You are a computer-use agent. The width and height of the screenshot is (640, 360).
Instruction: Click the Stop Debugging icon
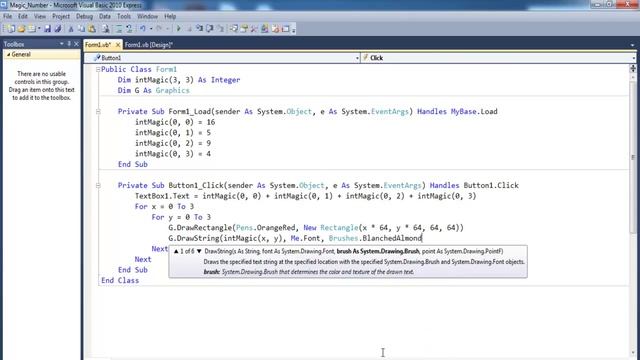189,29
